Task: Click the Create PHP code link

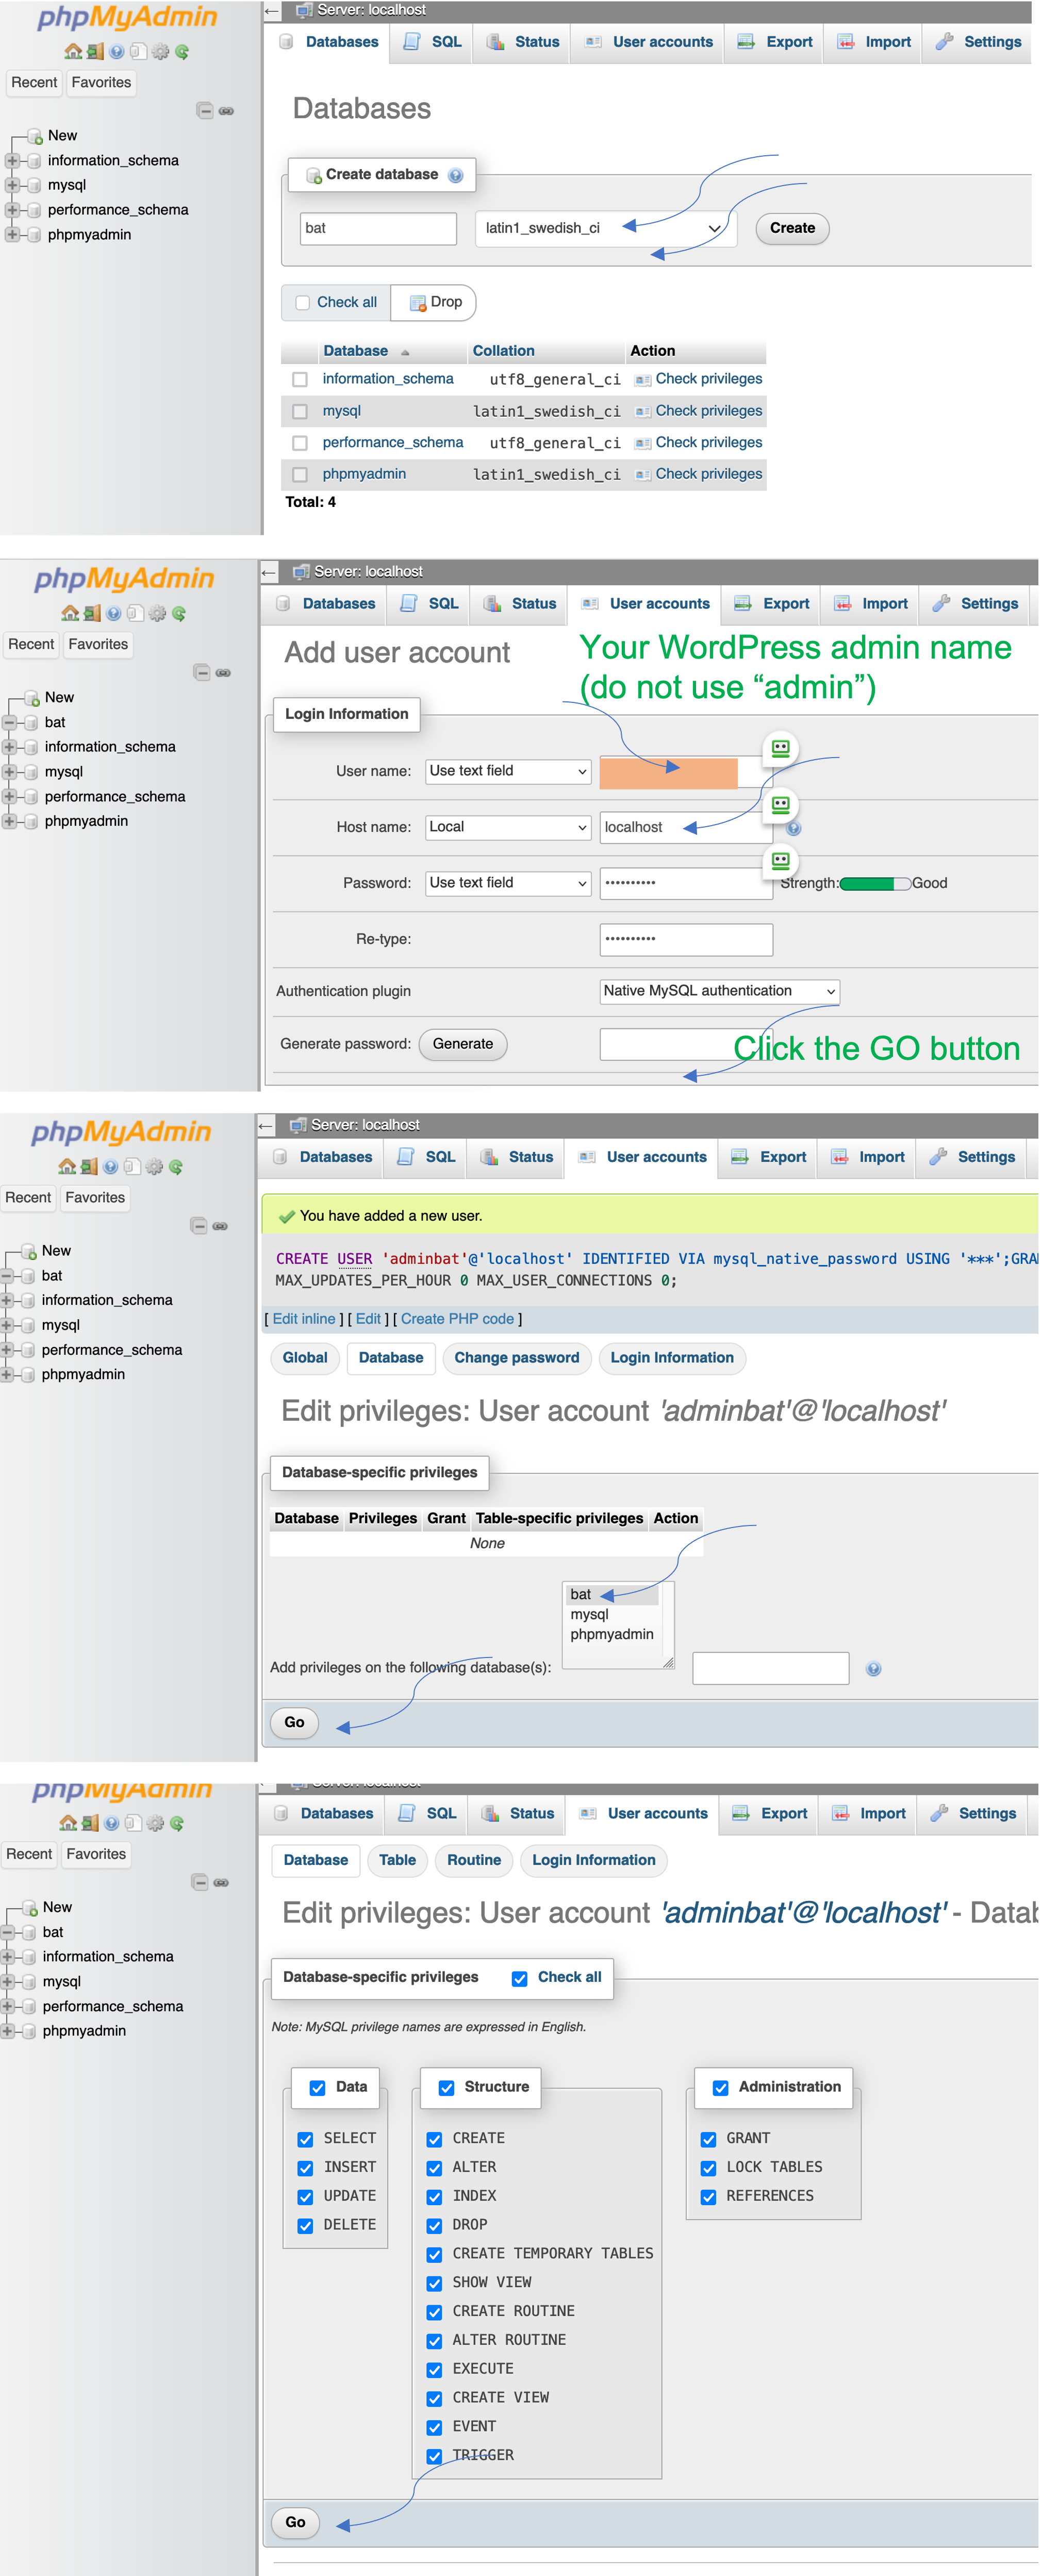Action: tap(458, 1320)
